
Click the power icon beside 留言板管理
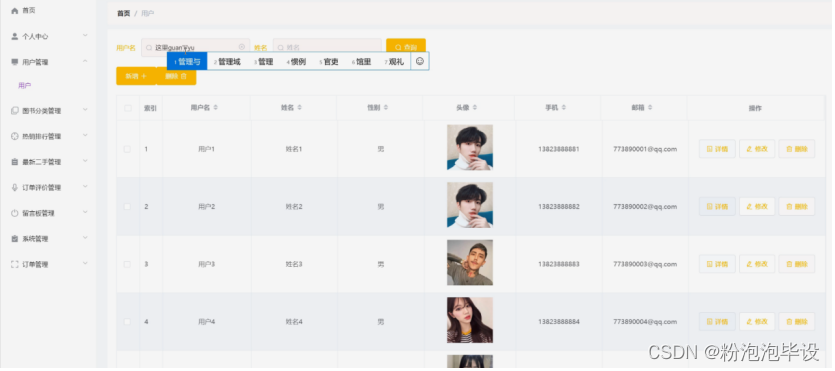tap(15, 213)
